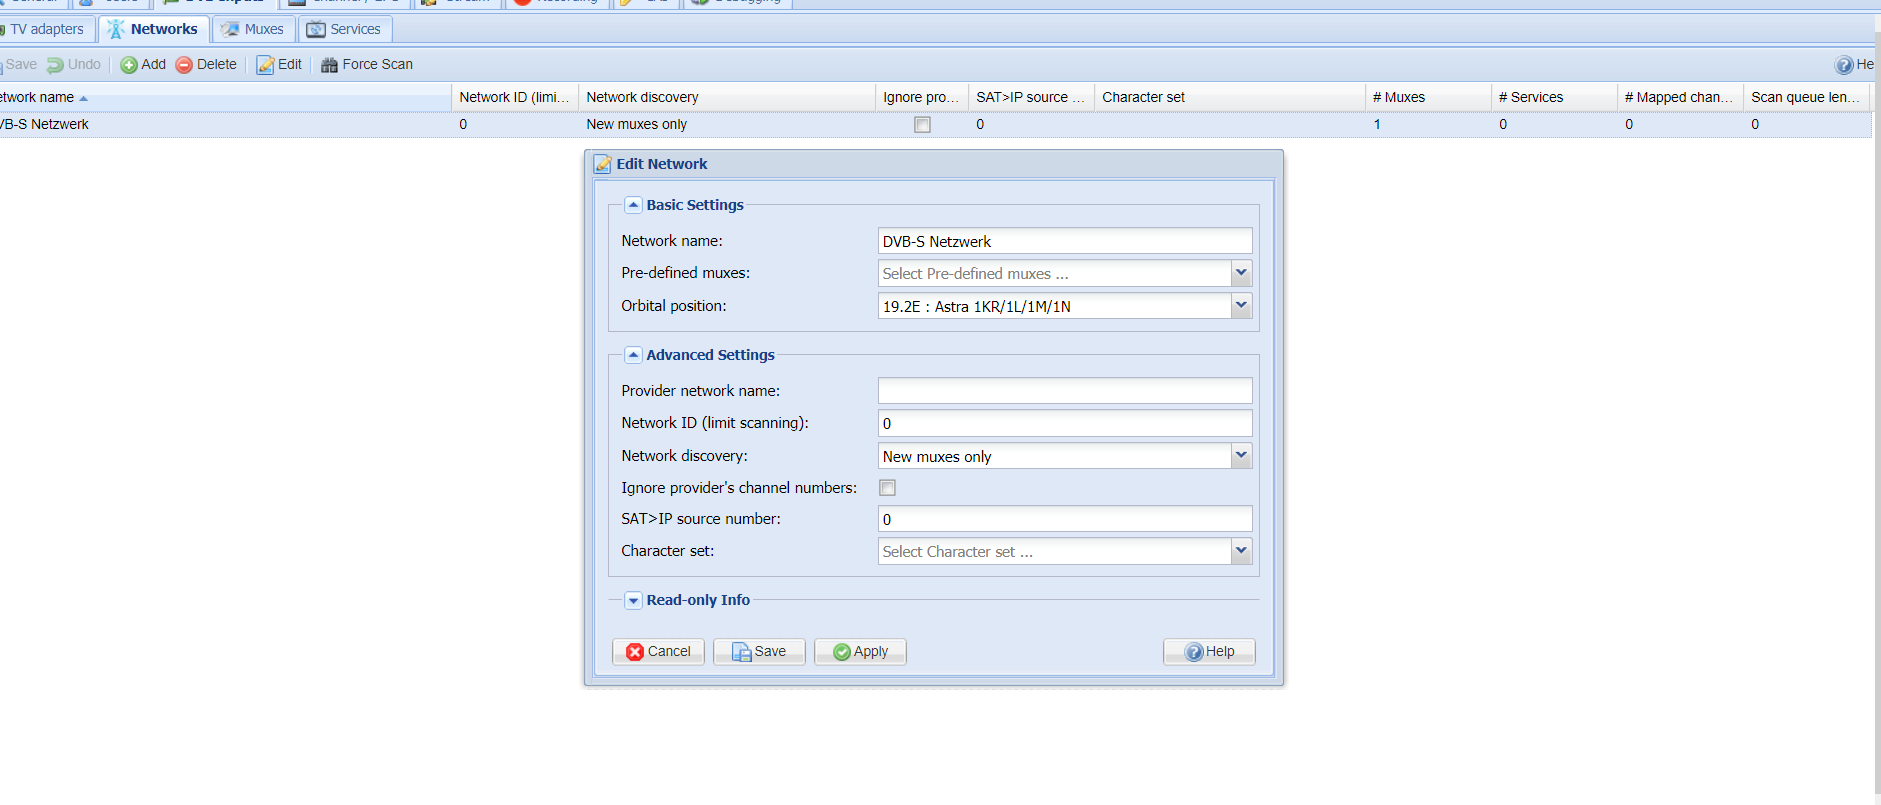Click the Cancel button in the dialog
This screenshot has width=1881, height=805.
point(658,652)
